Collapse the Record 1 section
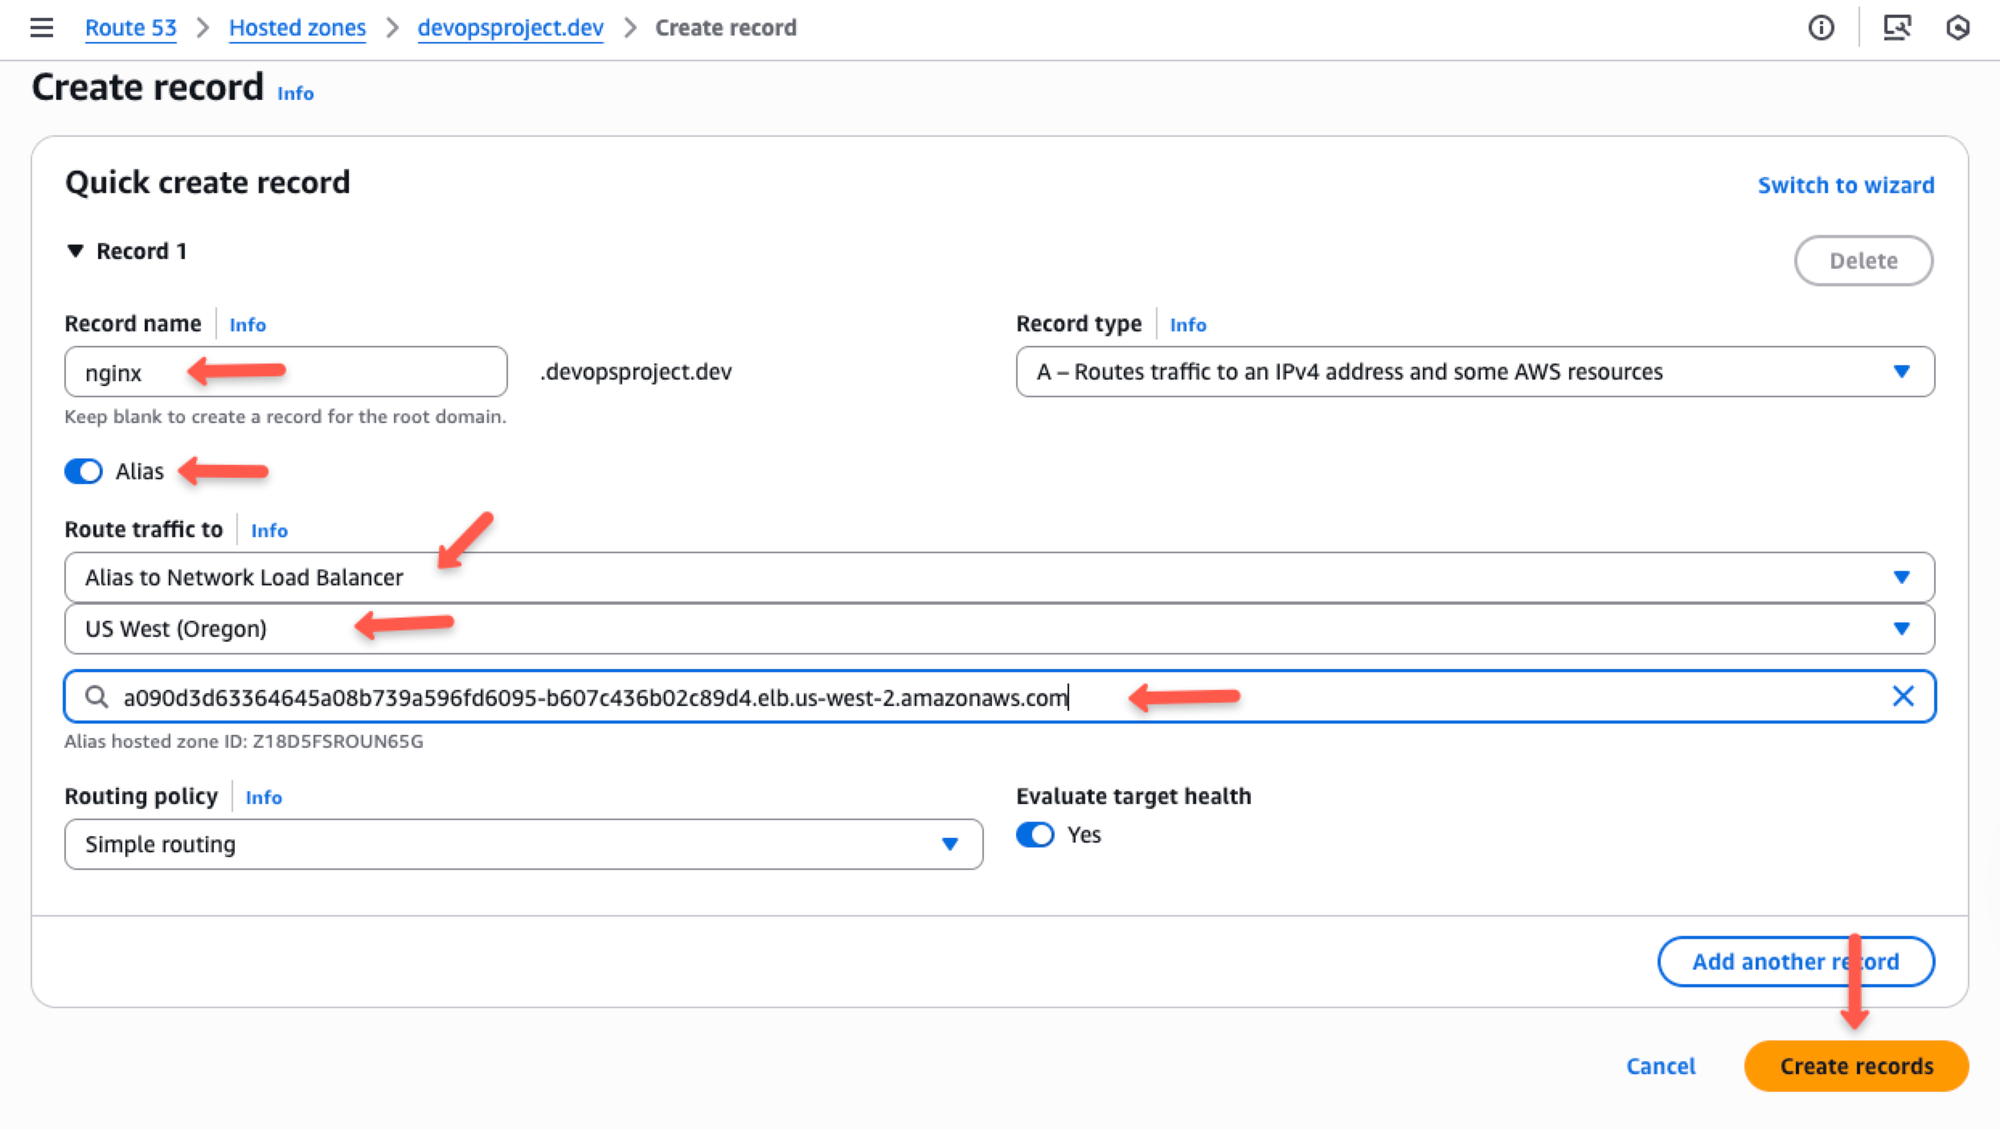Viewport: 2000px width, 1129px height. (x=76, y=251)
